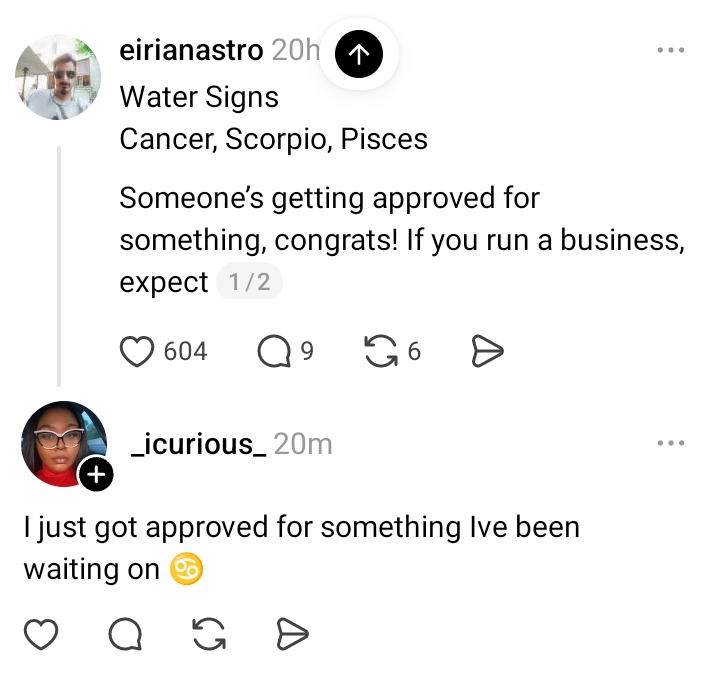Share _icurious_'s reply via send icon
Image resolution: width=719 pixels, height=675 pixels.
(291, 633)
